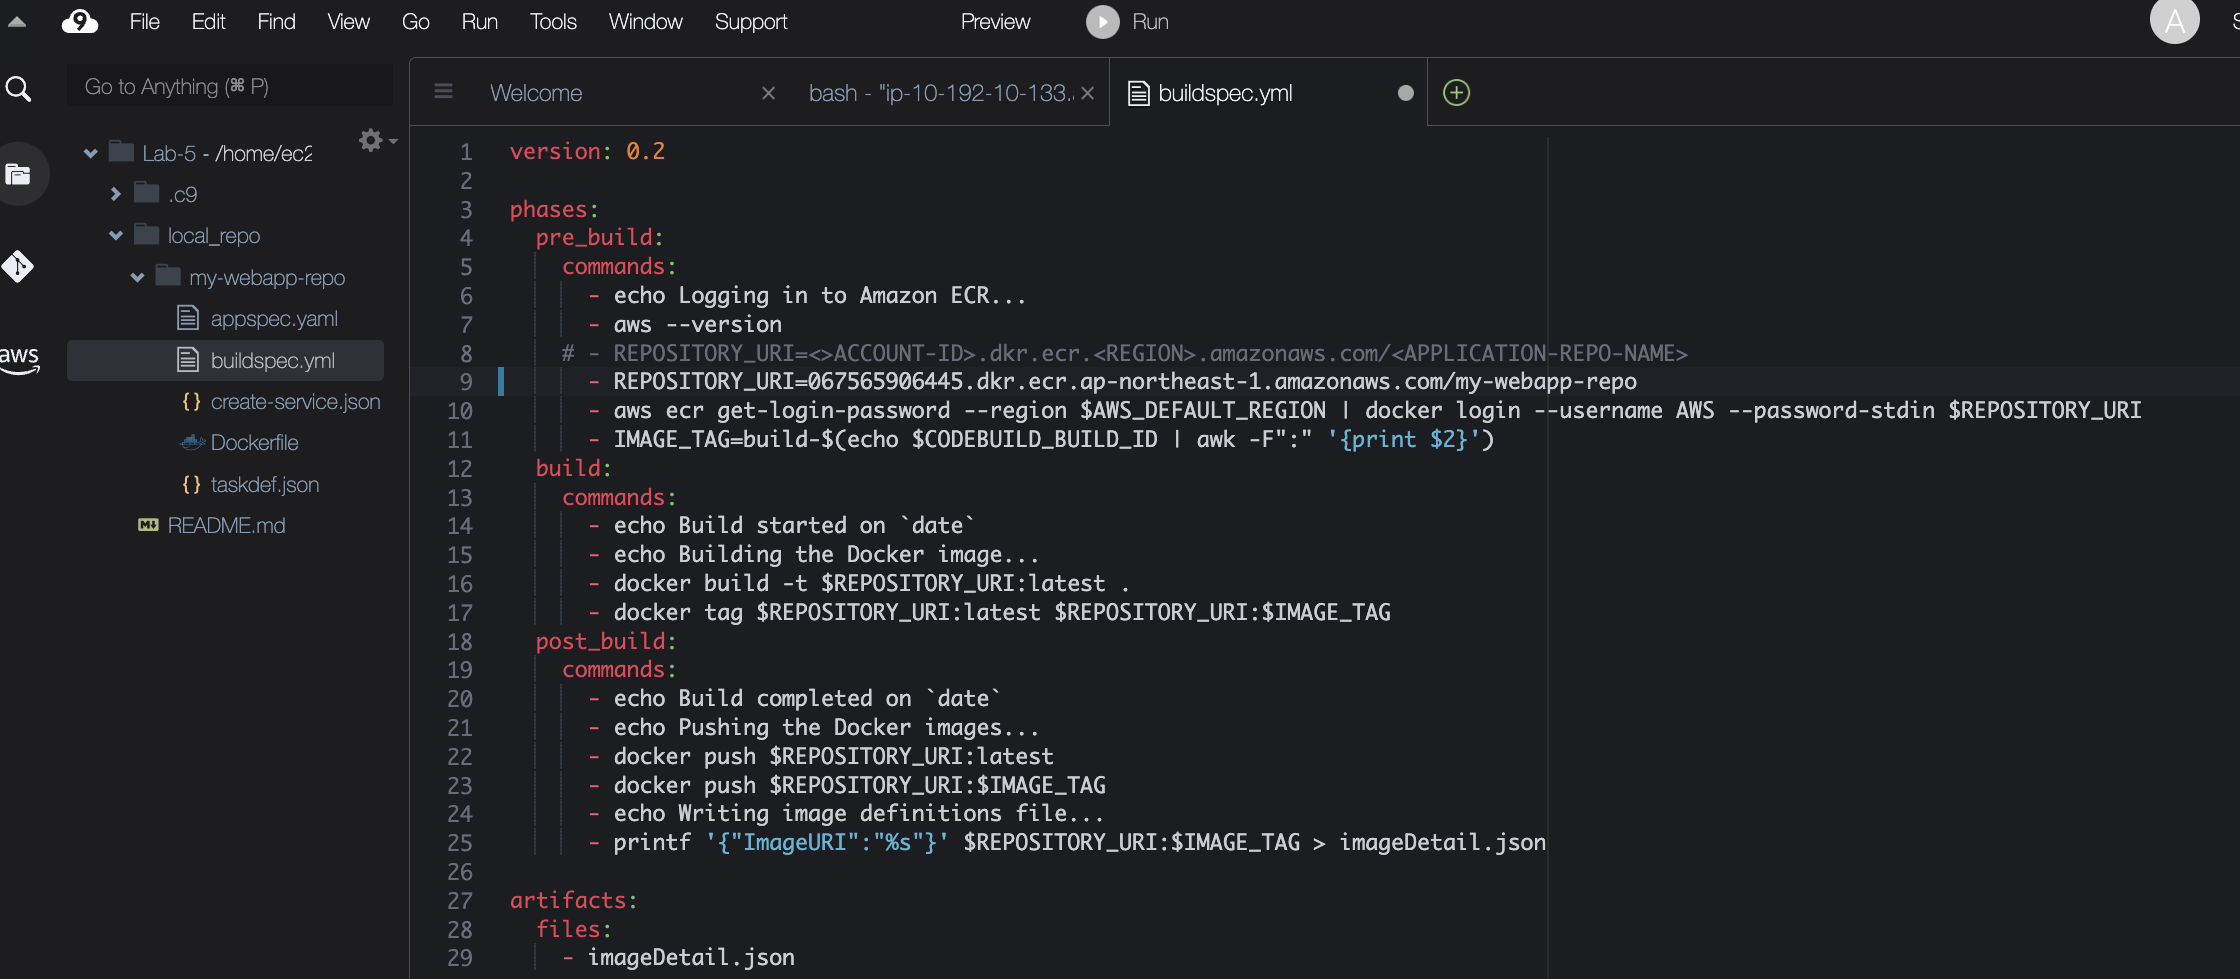
Task: Collapse the Lab-5 root folder
Action: coord(91,153)
